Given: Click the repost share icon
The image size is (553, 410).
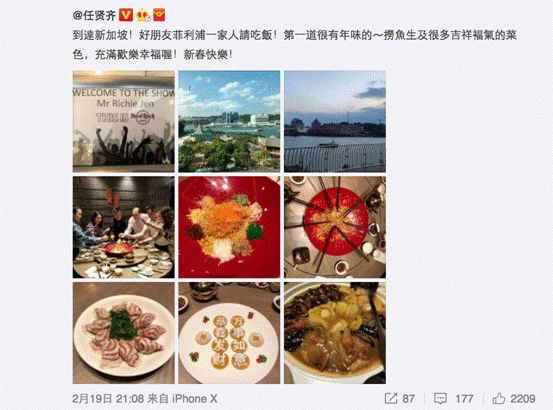Looking at the screenshot, I should (391, 399).
